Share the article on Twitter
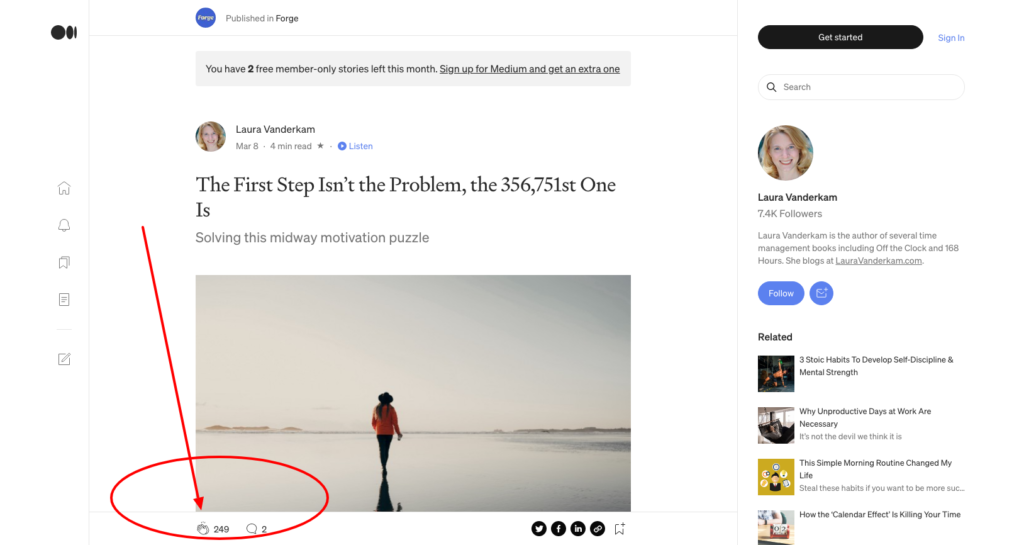 (539, 529)
